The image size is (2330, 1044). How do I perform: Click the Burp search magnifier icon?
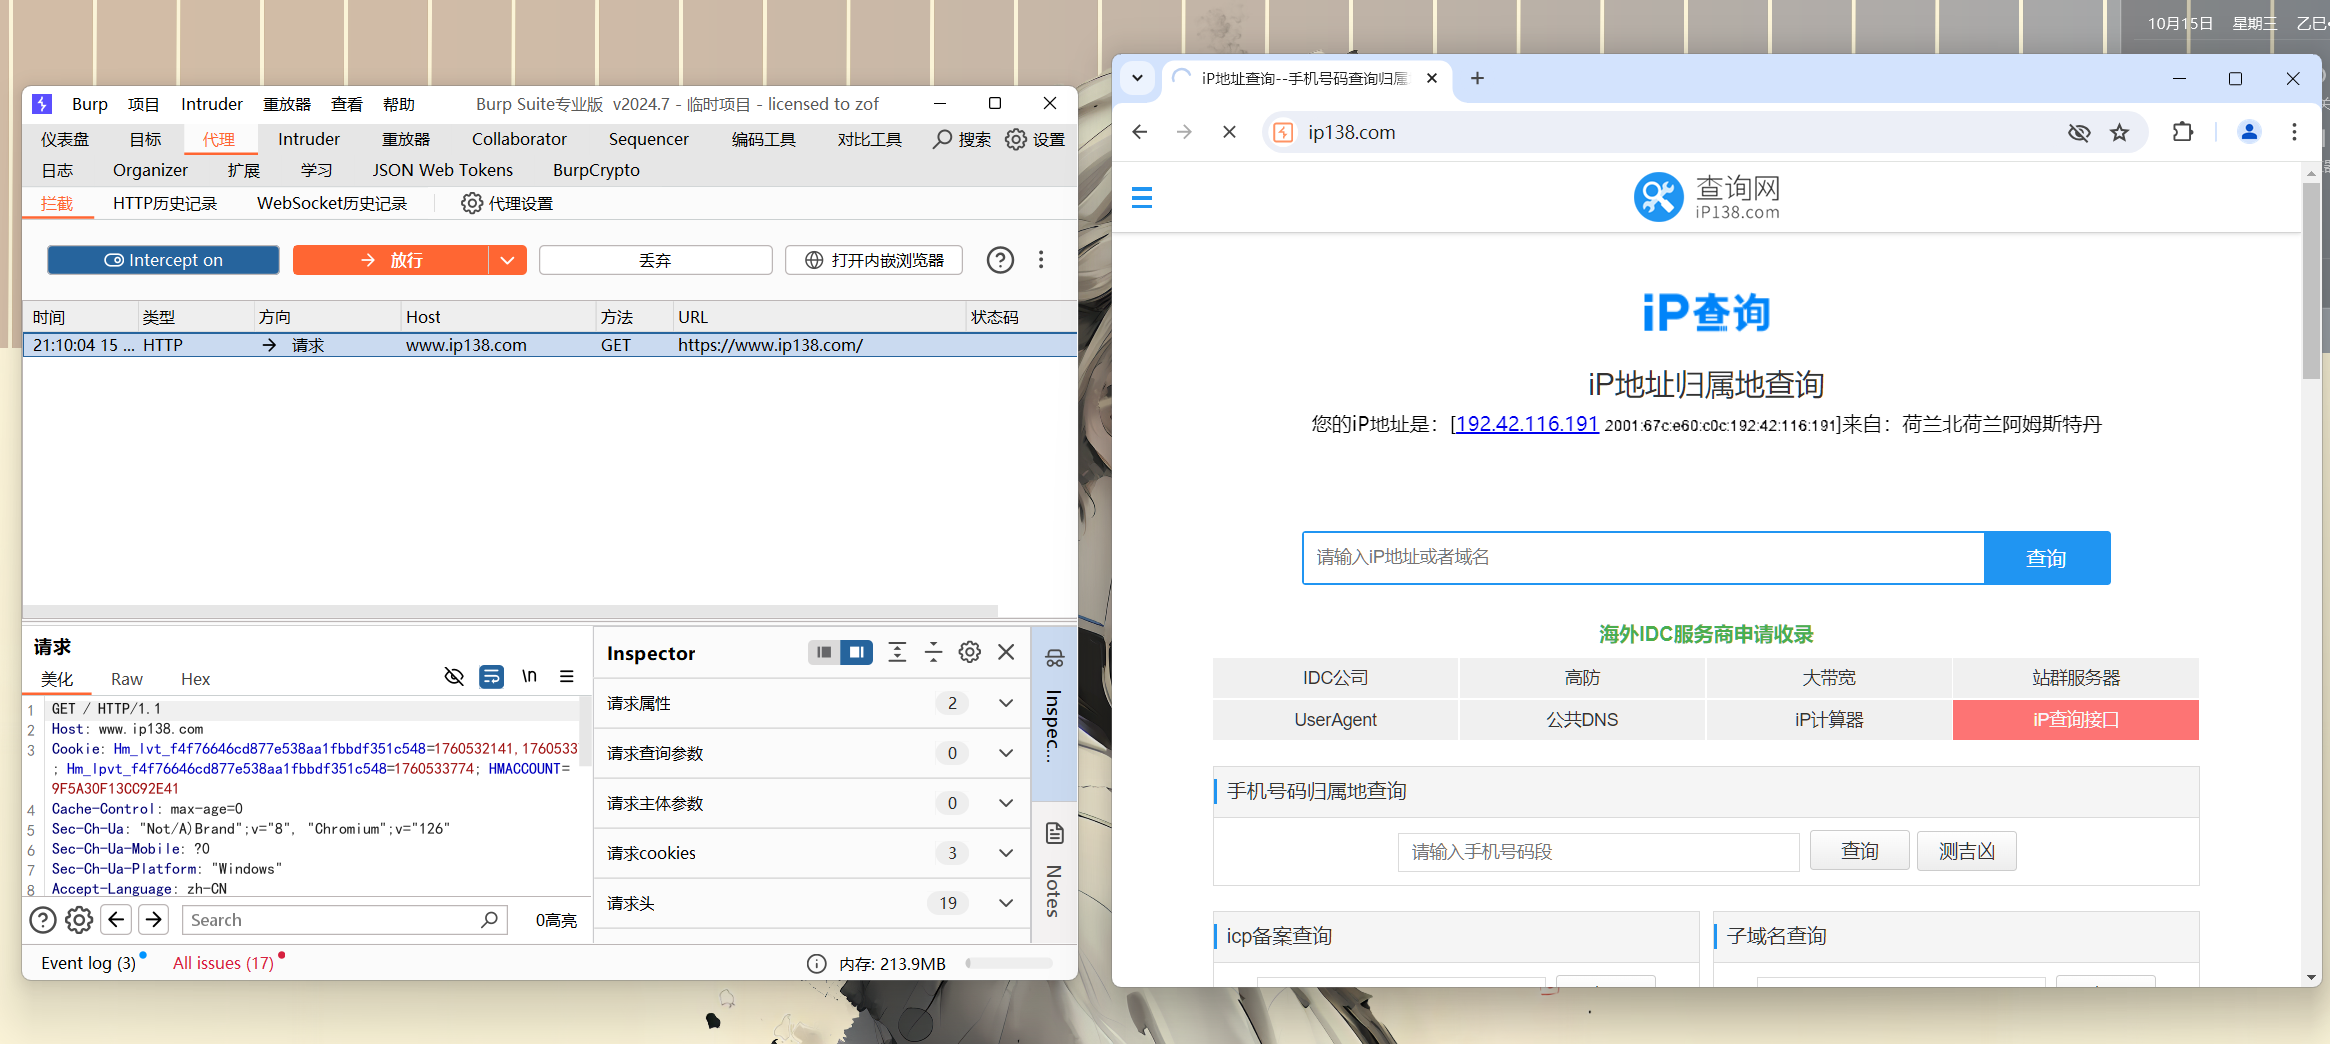[942, 139]
